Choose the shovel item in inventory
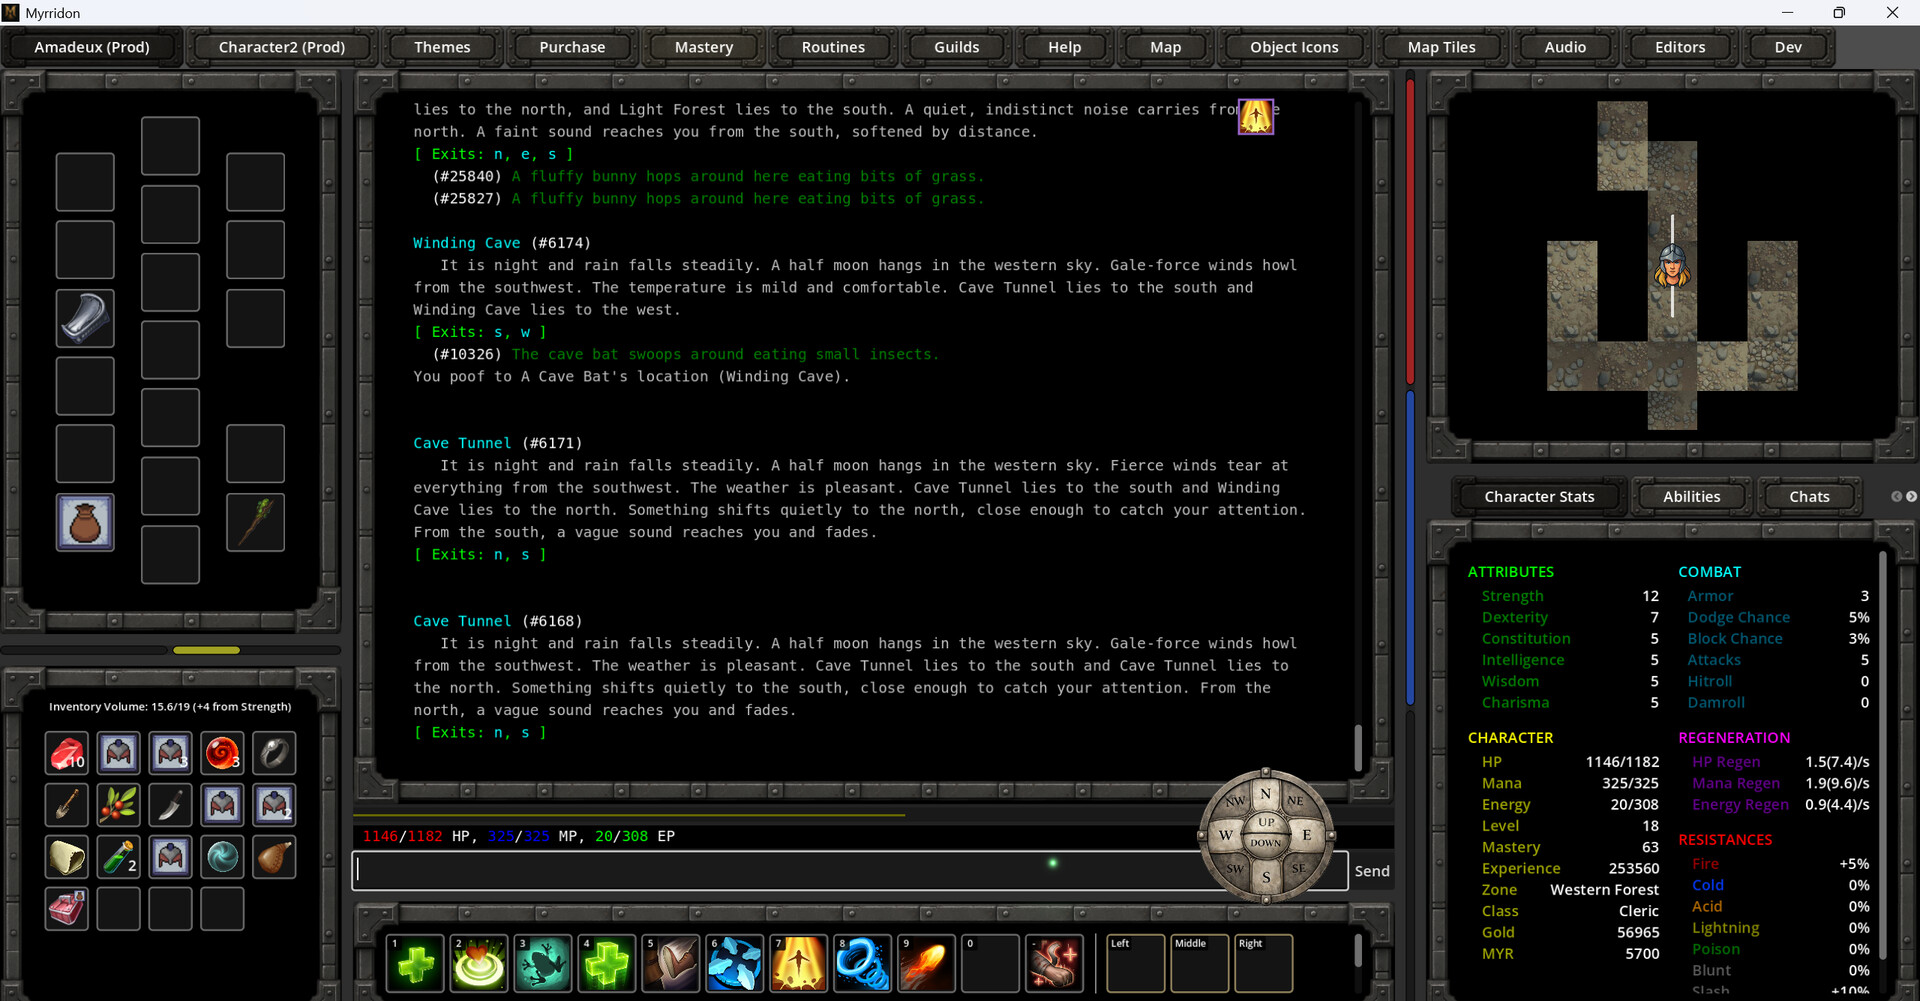Image resolution: width=1920 pixels, height=1001 pixels. click(67, 805)
